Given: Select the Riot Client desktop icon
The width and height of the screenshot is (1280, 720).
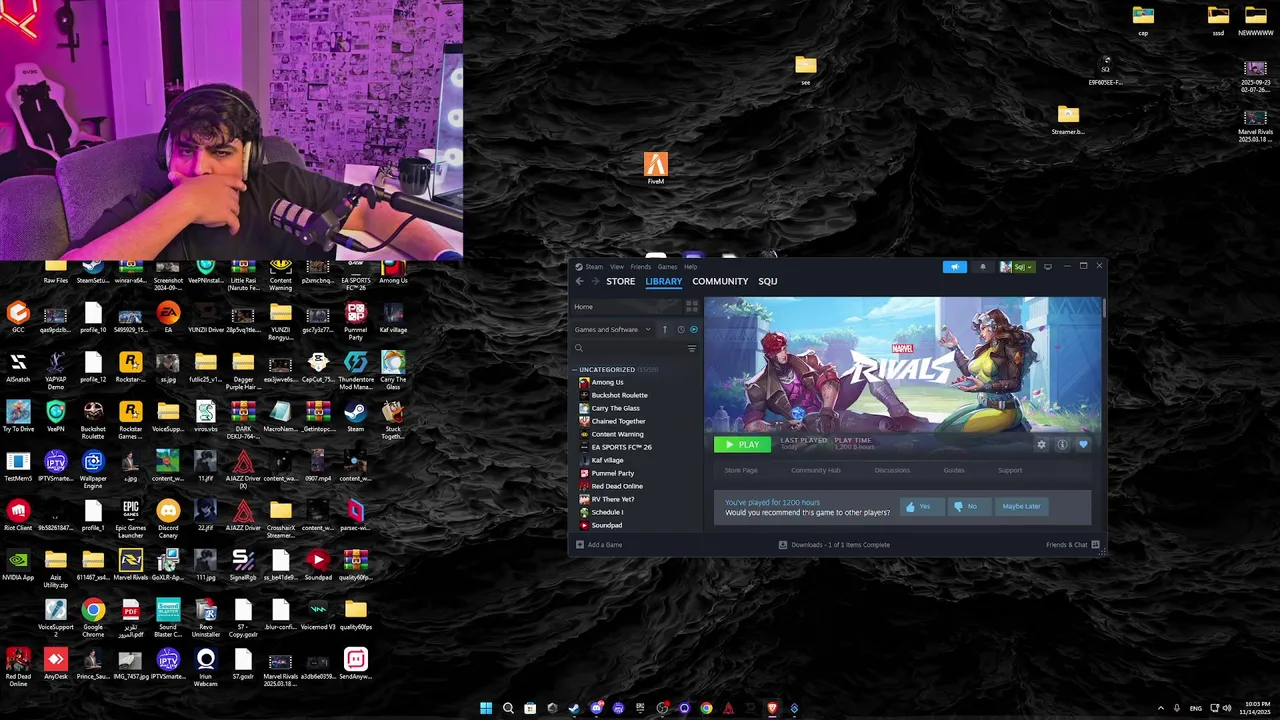Looking at the screenshot, I should pos(18,516).
